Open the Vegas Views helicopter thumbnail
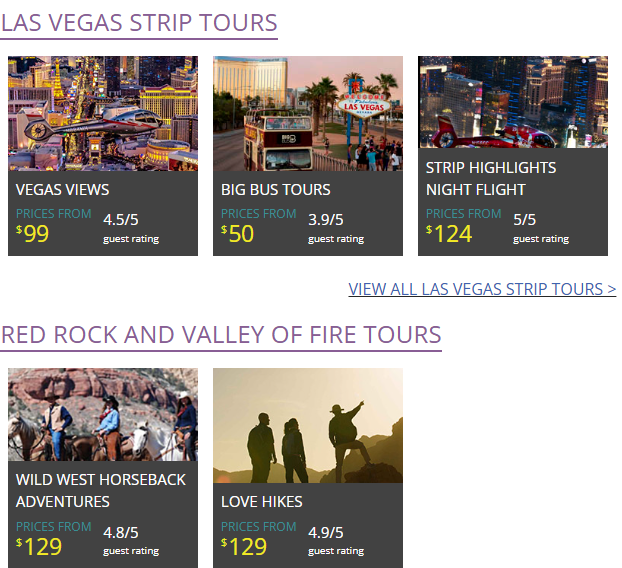622x568 pixels. (102, 113)
